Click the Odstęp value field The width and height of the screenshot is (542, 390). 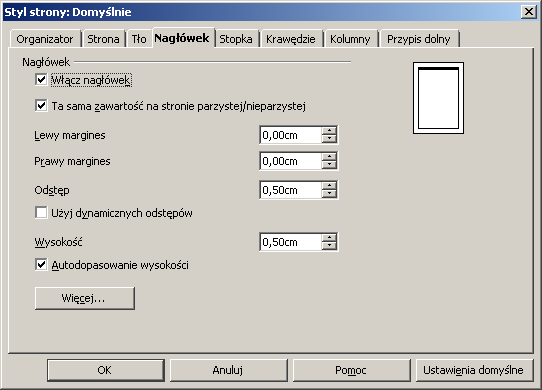pos(291,190)
